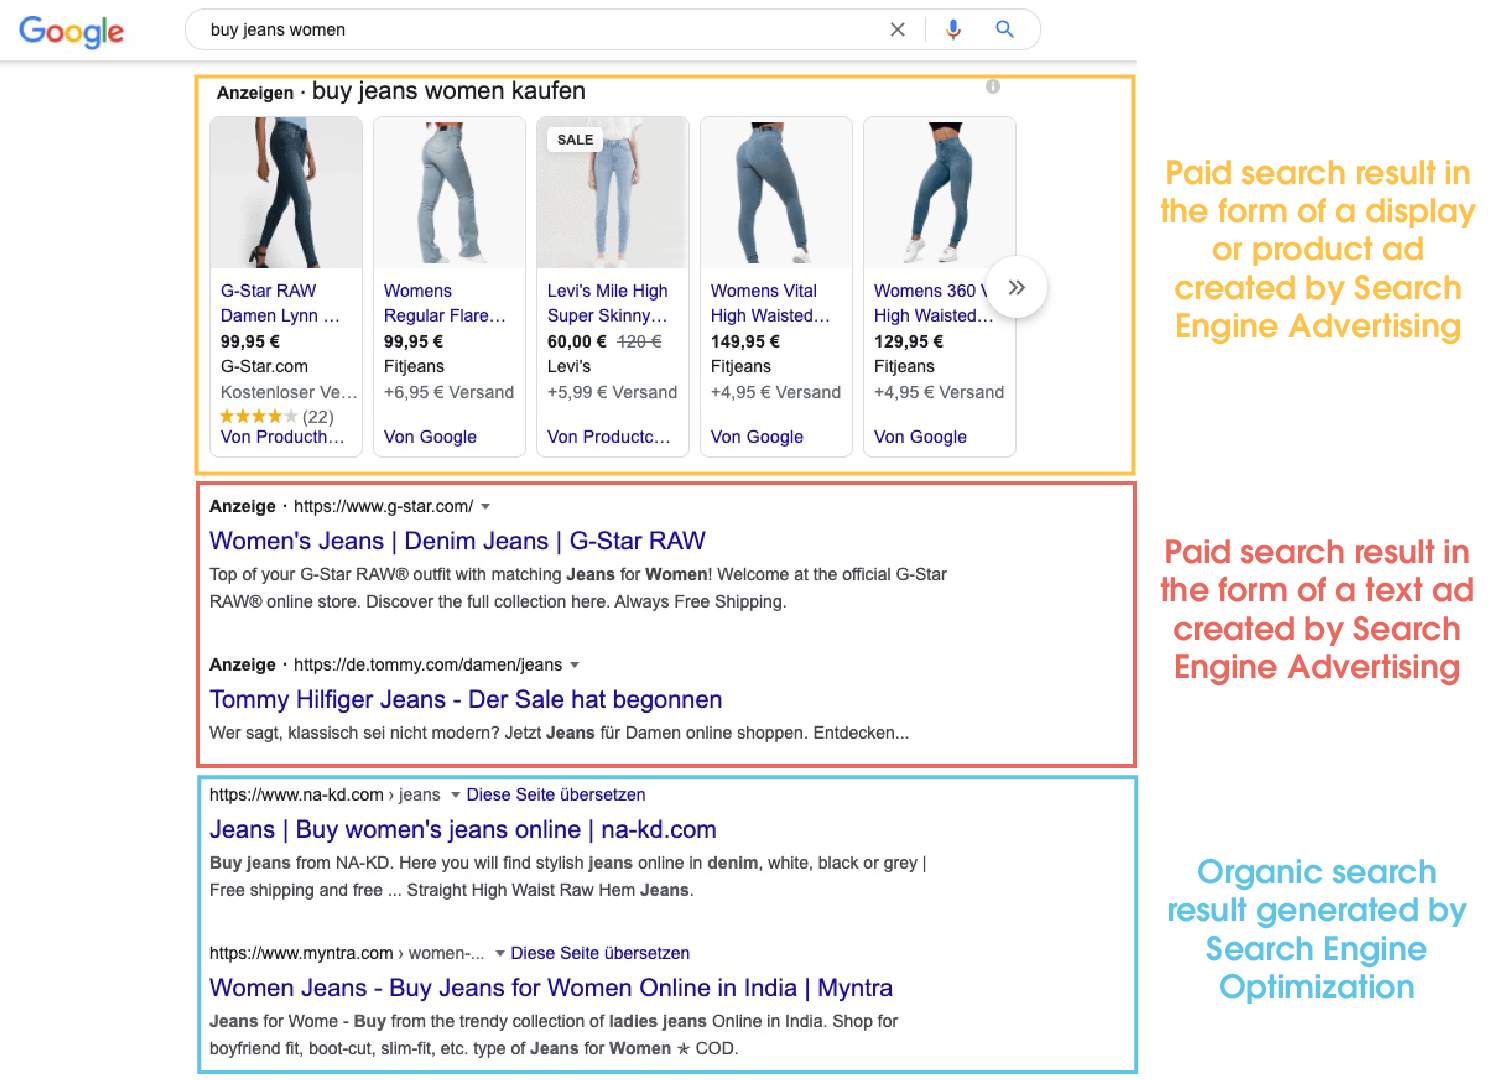Screen dimensions: 1500x1080
Task: Click the Google logo
Action: point(71,31)
